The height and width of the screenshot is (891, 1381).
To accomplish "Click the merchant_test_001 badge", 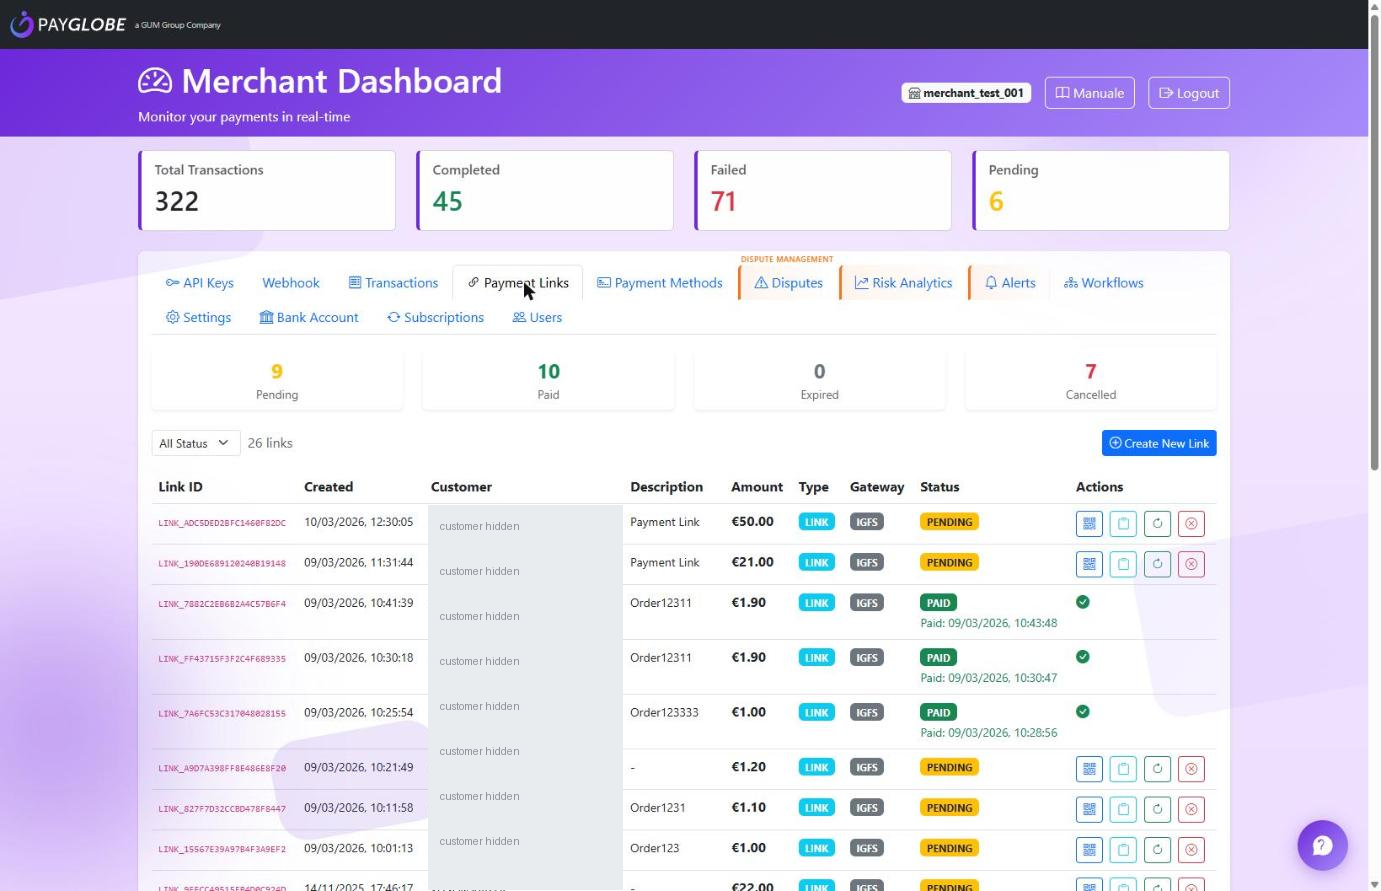I will coord(966,93).
